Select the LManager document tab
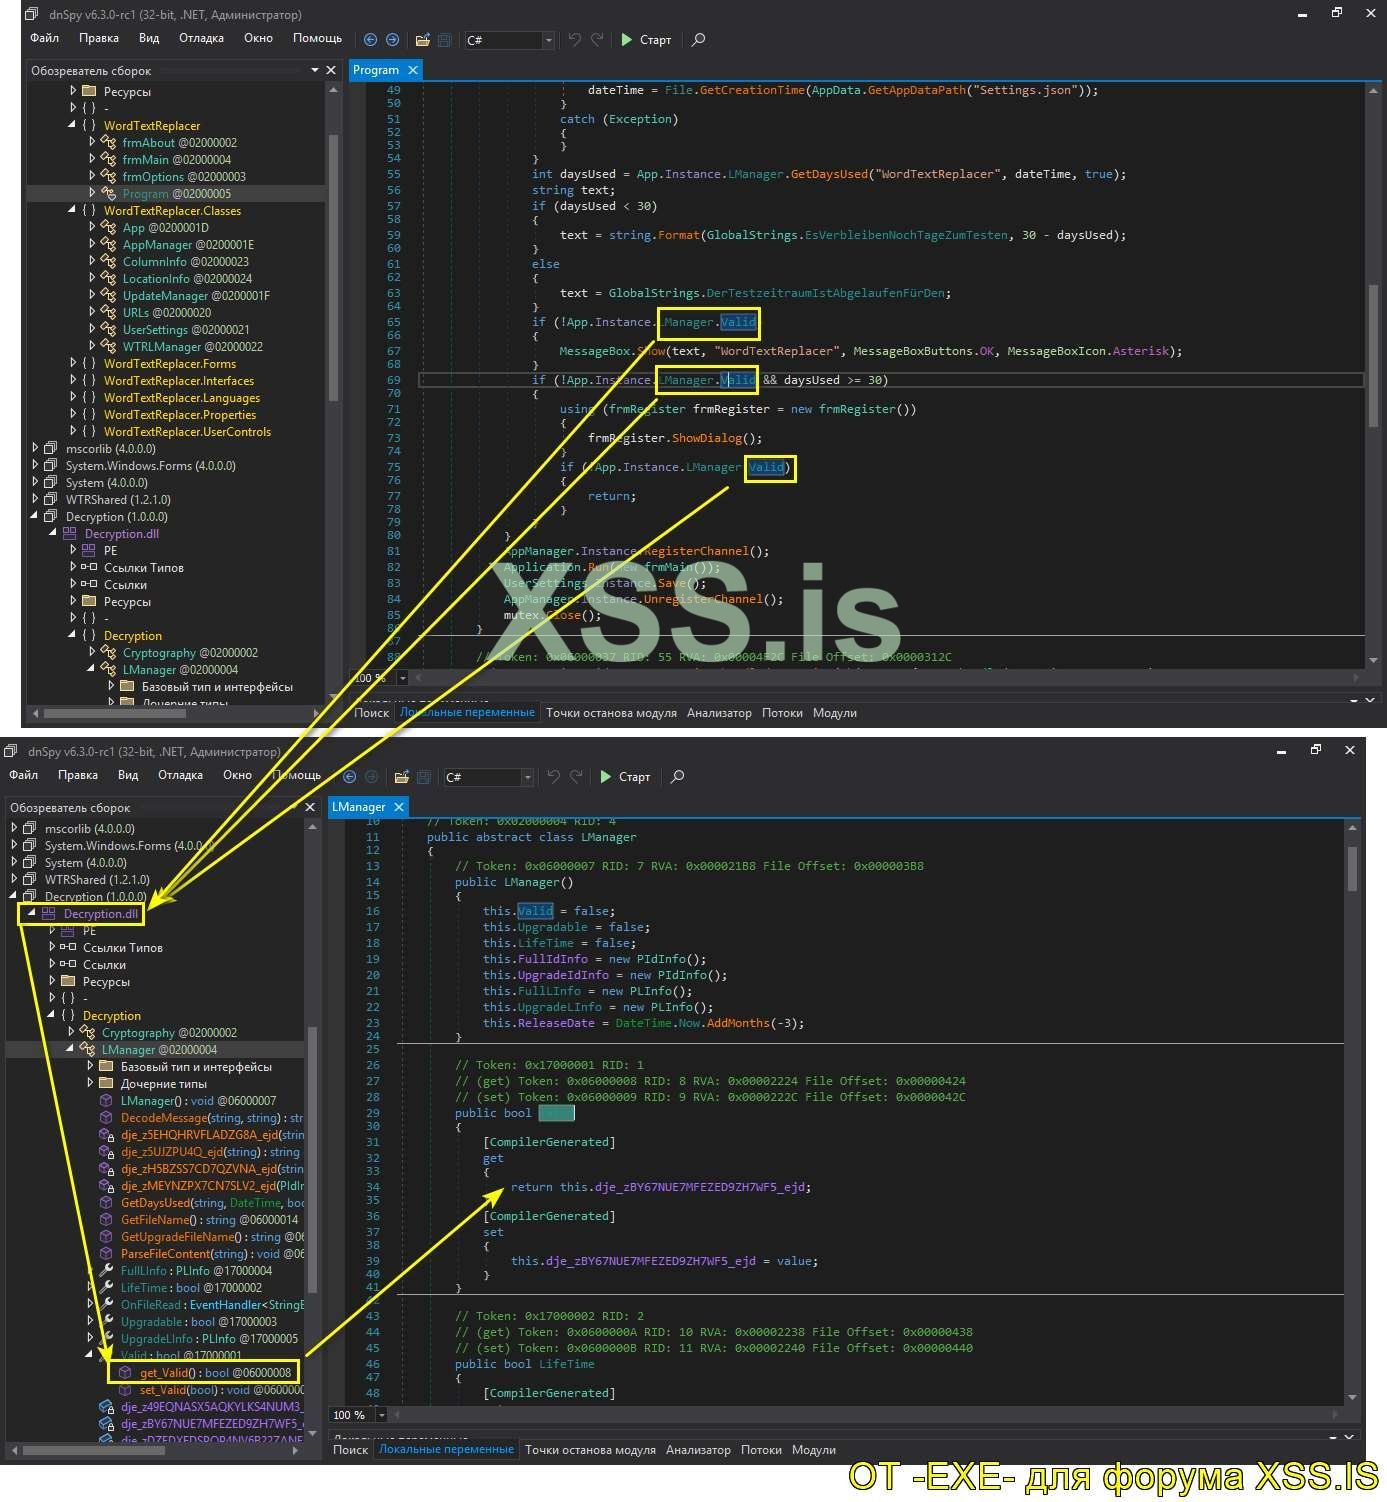 (358, 807)
